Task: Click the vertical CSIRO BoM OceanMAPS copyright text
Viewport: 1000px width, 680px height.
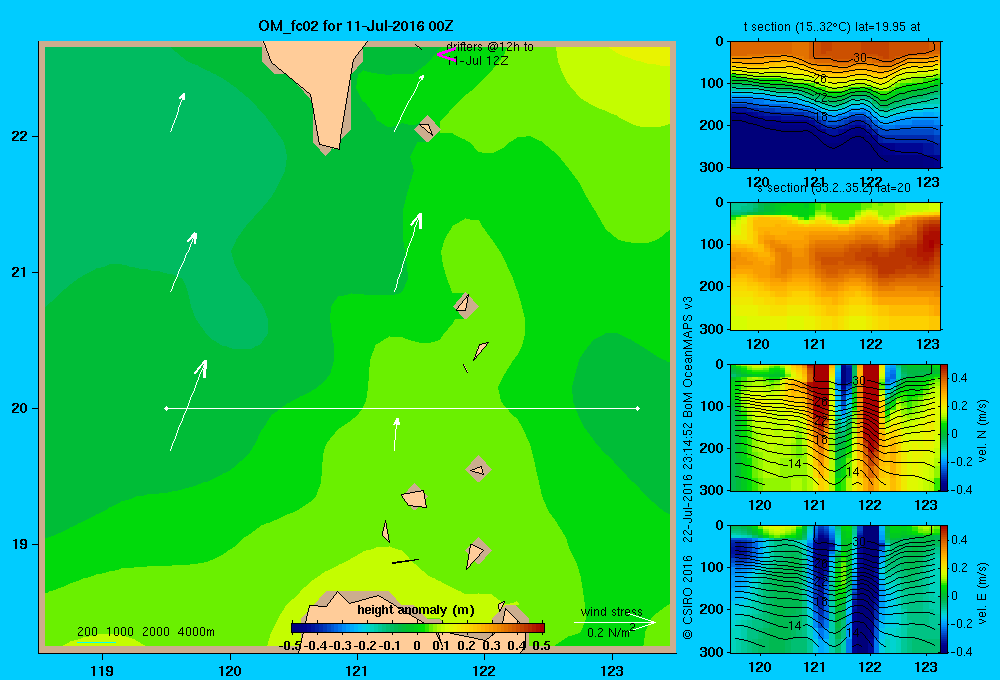Action: tap(688, 468)
